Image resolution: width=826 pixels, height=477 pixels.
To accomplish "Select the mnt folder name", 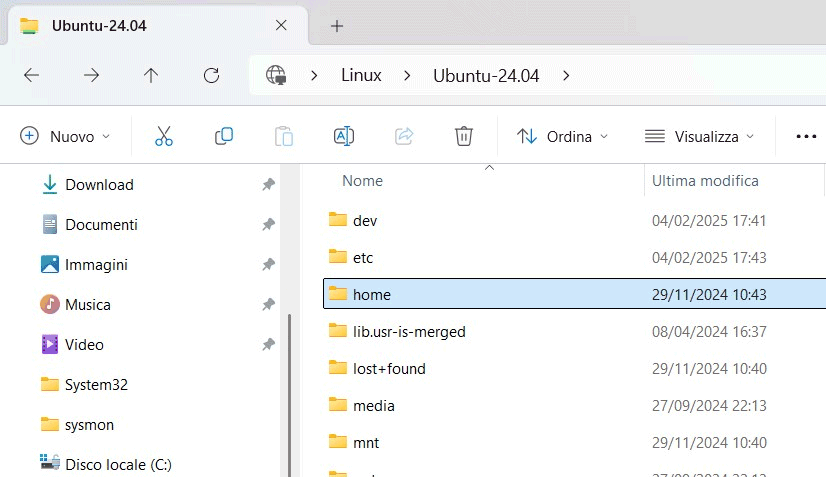I will [x=366, y=442].
